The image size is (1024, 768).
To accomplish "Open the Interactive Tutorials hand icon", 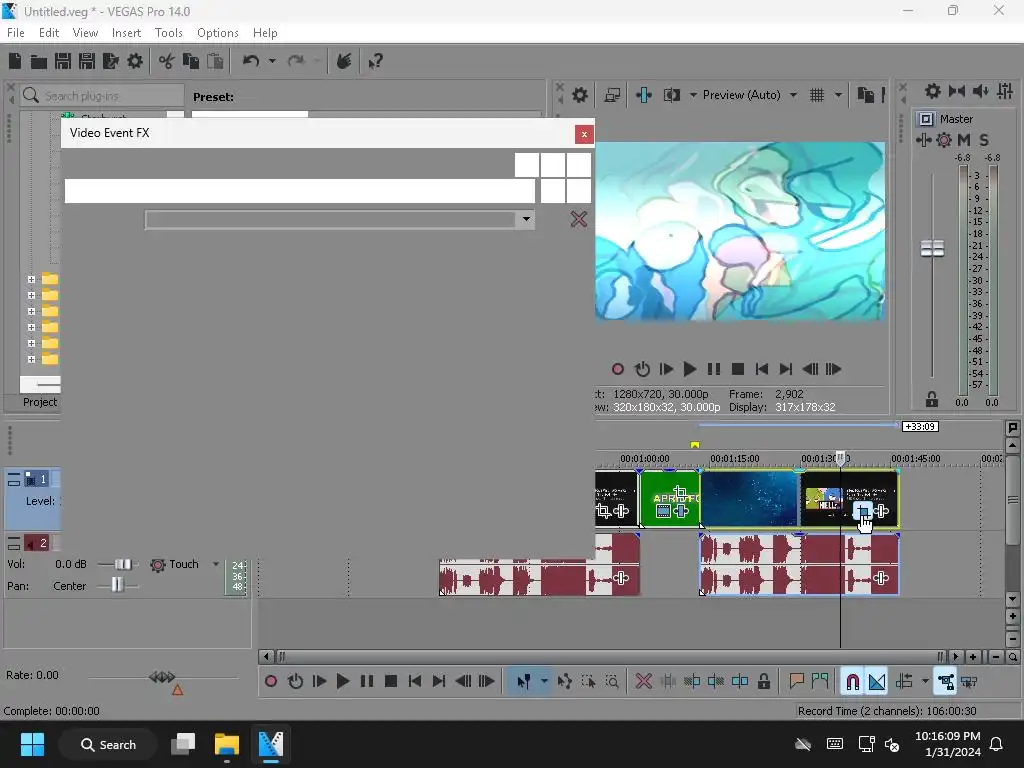I will [x=344, y=61].
